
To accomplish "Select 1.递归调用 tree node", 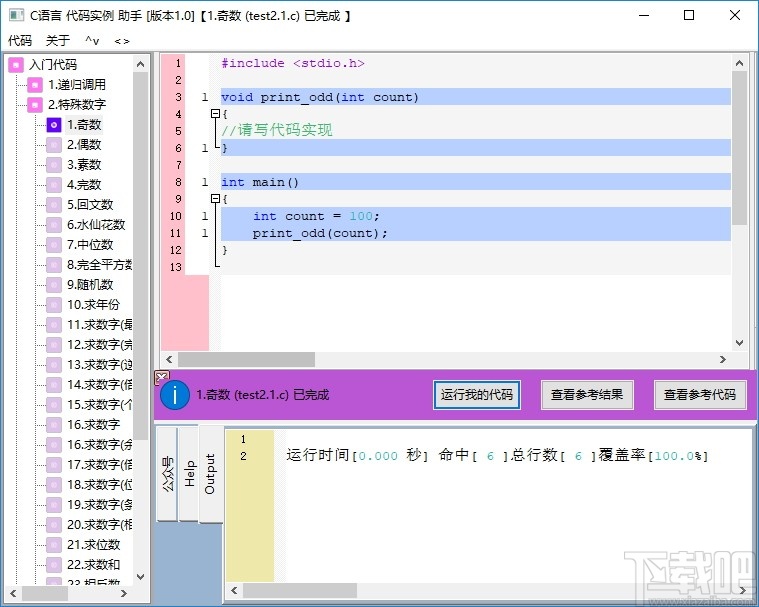I will (x=77, y=85).
